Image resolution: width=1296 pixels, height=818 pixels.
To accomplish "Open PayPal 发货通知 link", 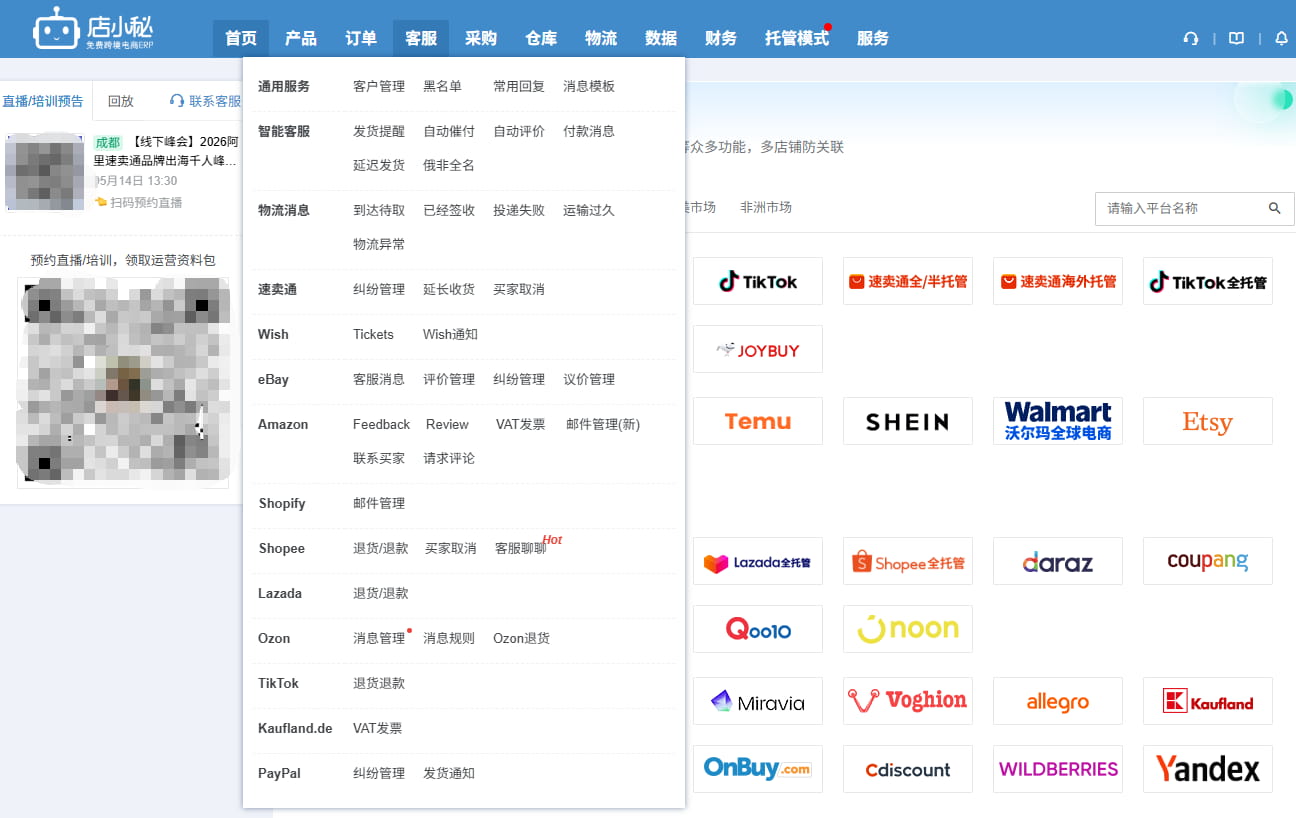I will click(x=449, y=773).
